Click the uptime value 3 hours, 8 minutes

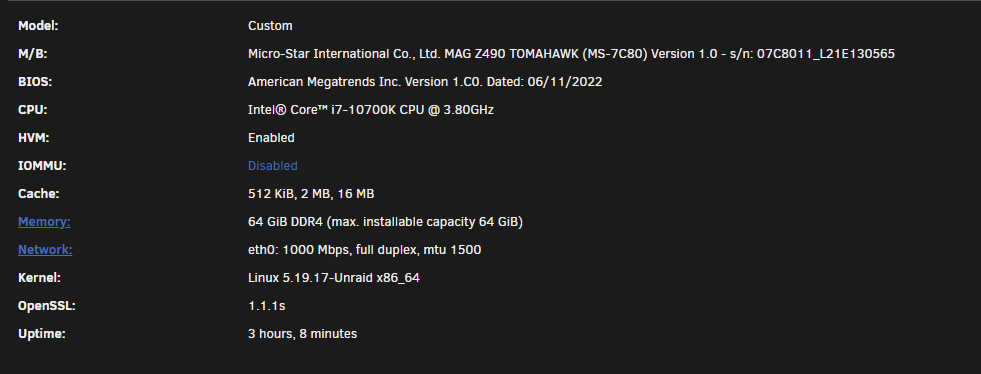(x=302, y=334)
